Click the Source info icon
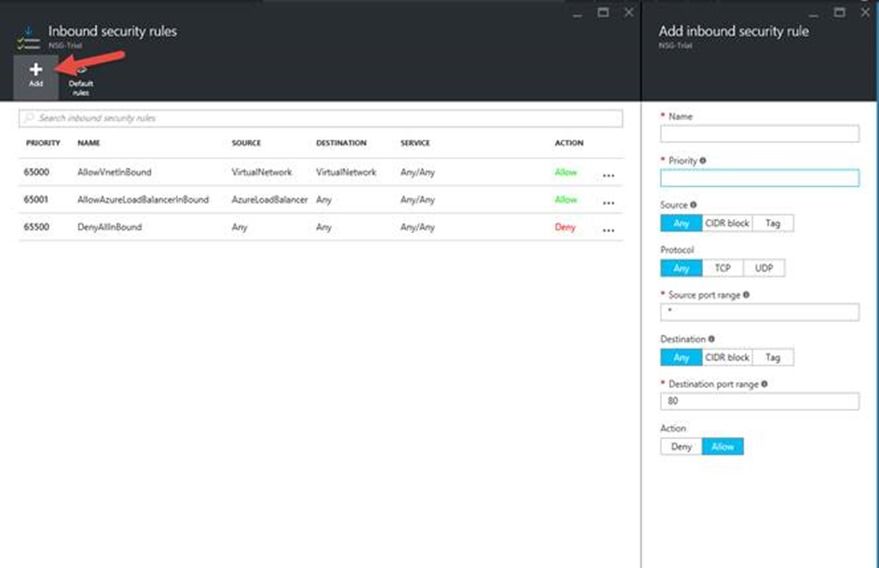879x568 pixels. coord(693,205)
